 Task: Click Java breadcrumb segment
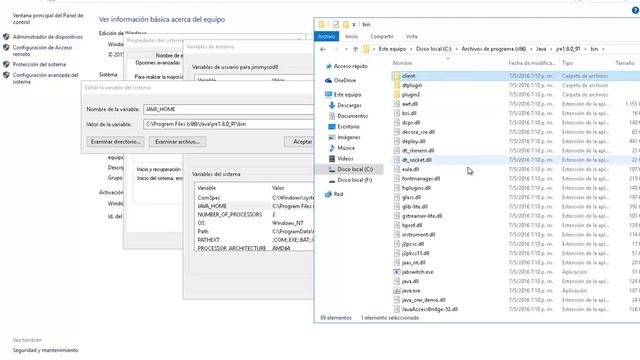(541, 49)
